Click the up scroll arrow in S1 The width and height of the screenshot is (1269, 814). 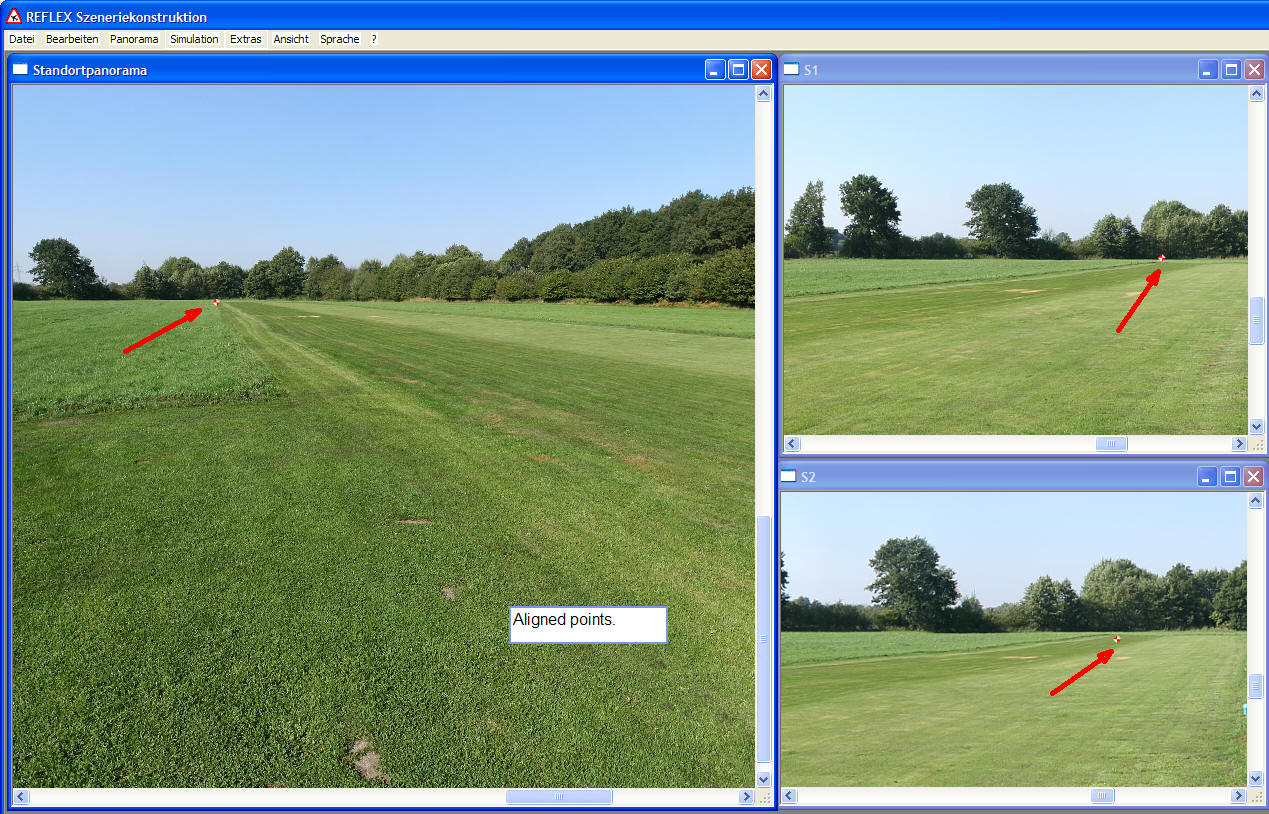(x=1257, y=94)
